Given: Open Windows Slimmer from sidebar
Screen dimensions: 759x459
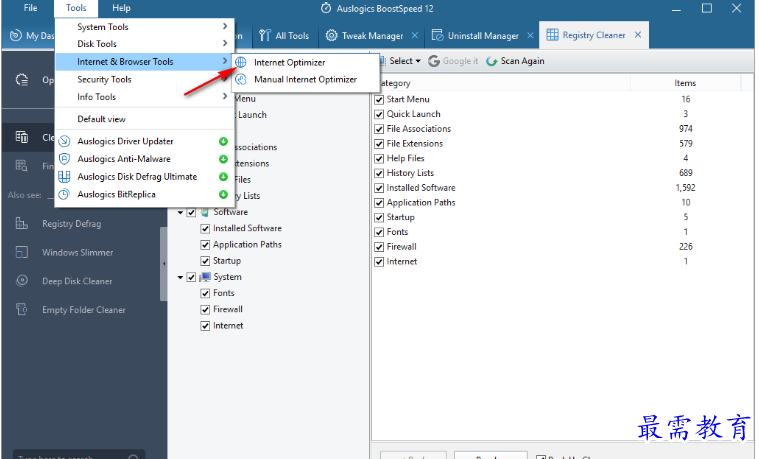Looking at the screenshot, I should pos(77,252).
